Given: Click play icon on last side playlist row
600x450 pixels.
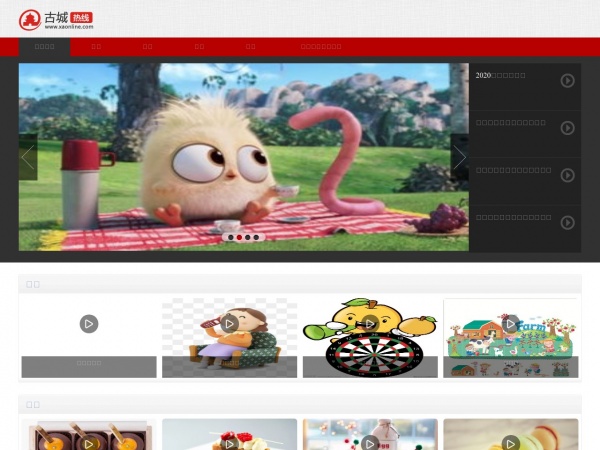Looking at the screenshot, I should [567, 222].
